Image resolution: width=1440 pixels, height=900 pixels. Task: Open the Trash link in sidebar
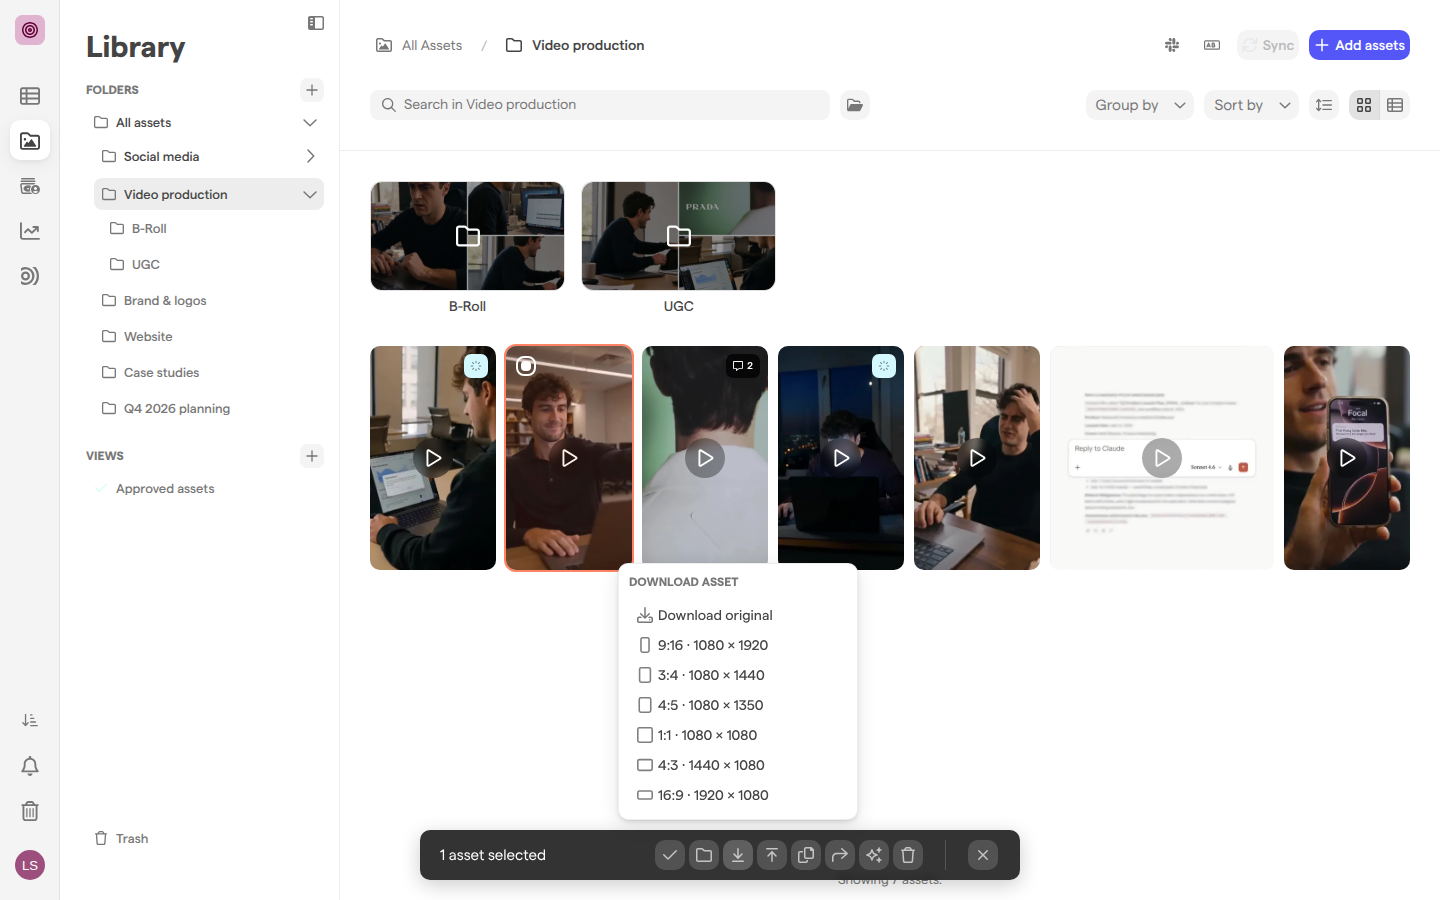pyautogui.click(x=121, y=839)
